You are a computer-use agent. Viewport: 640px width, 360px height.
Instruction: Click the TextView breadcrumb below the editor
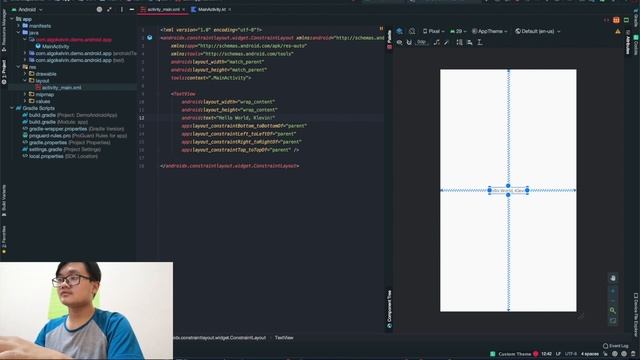coord(284,338)
